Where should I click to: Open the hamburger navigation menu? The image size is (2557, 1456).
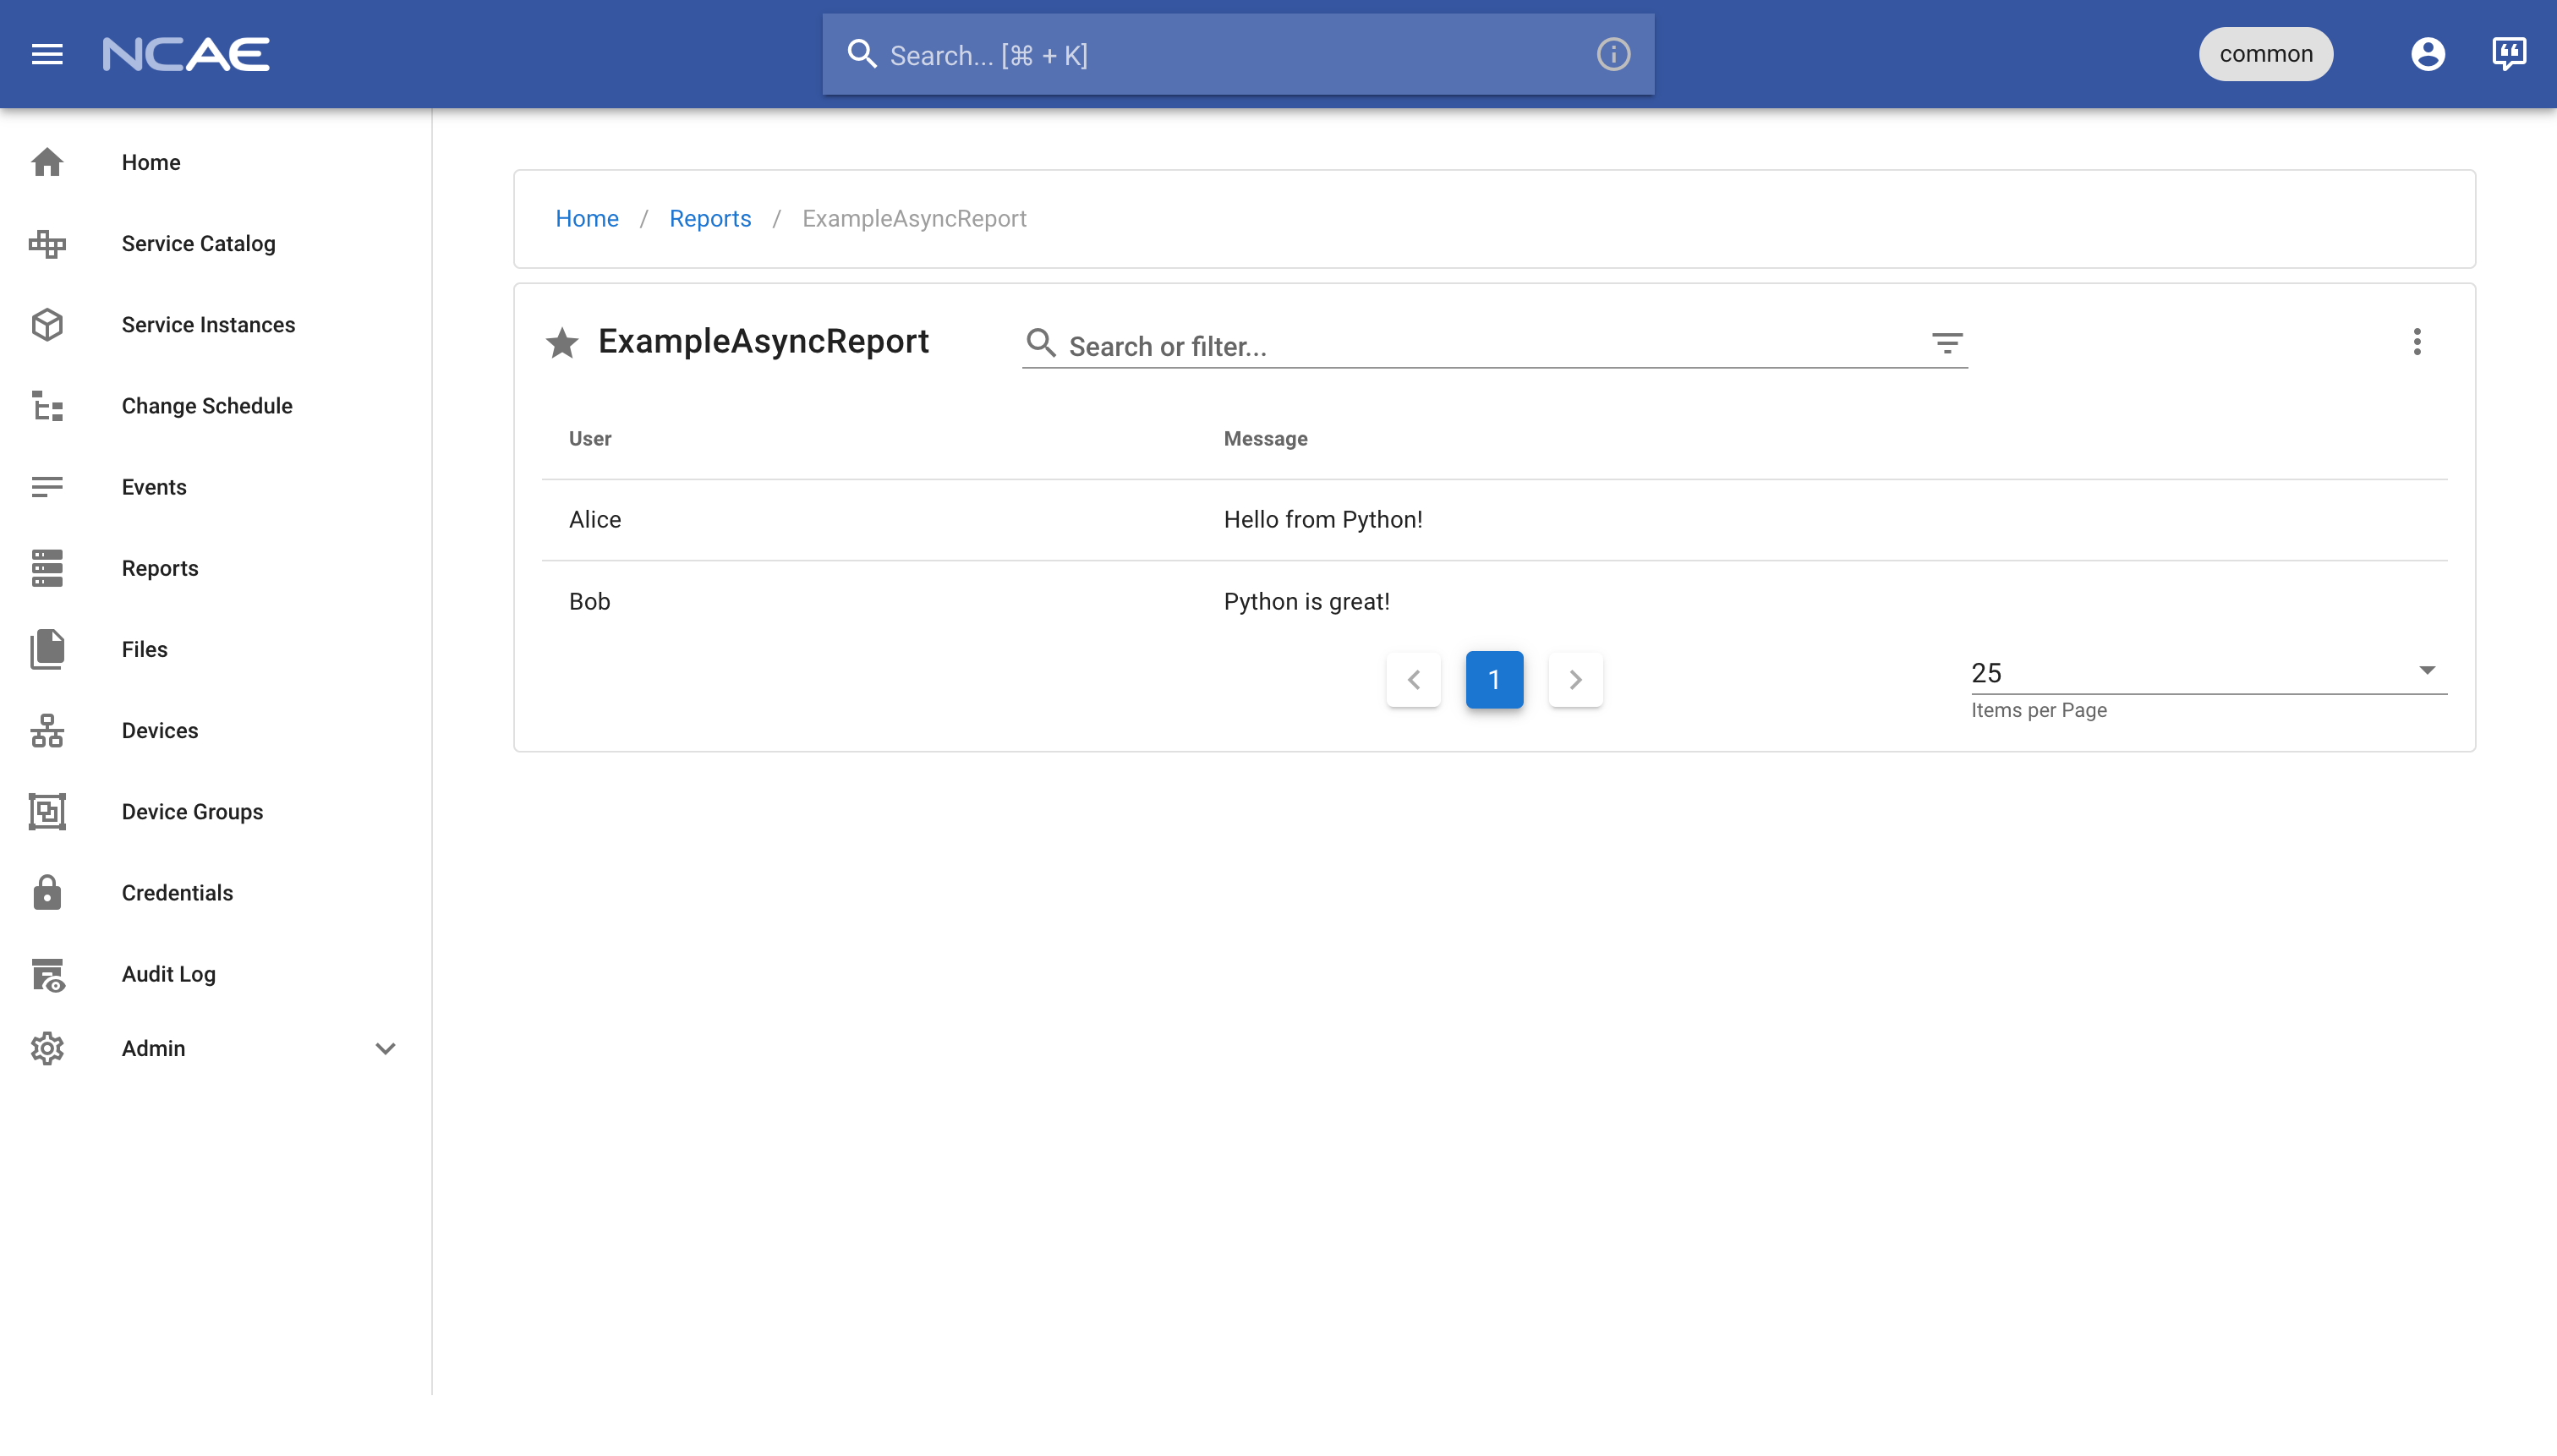(x=47, y=54)
